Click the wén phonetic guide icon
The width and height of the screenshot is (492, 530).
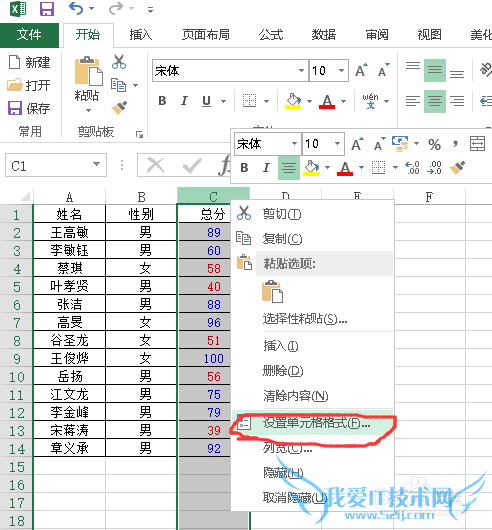pyautogui.click(x=371, y=101)
